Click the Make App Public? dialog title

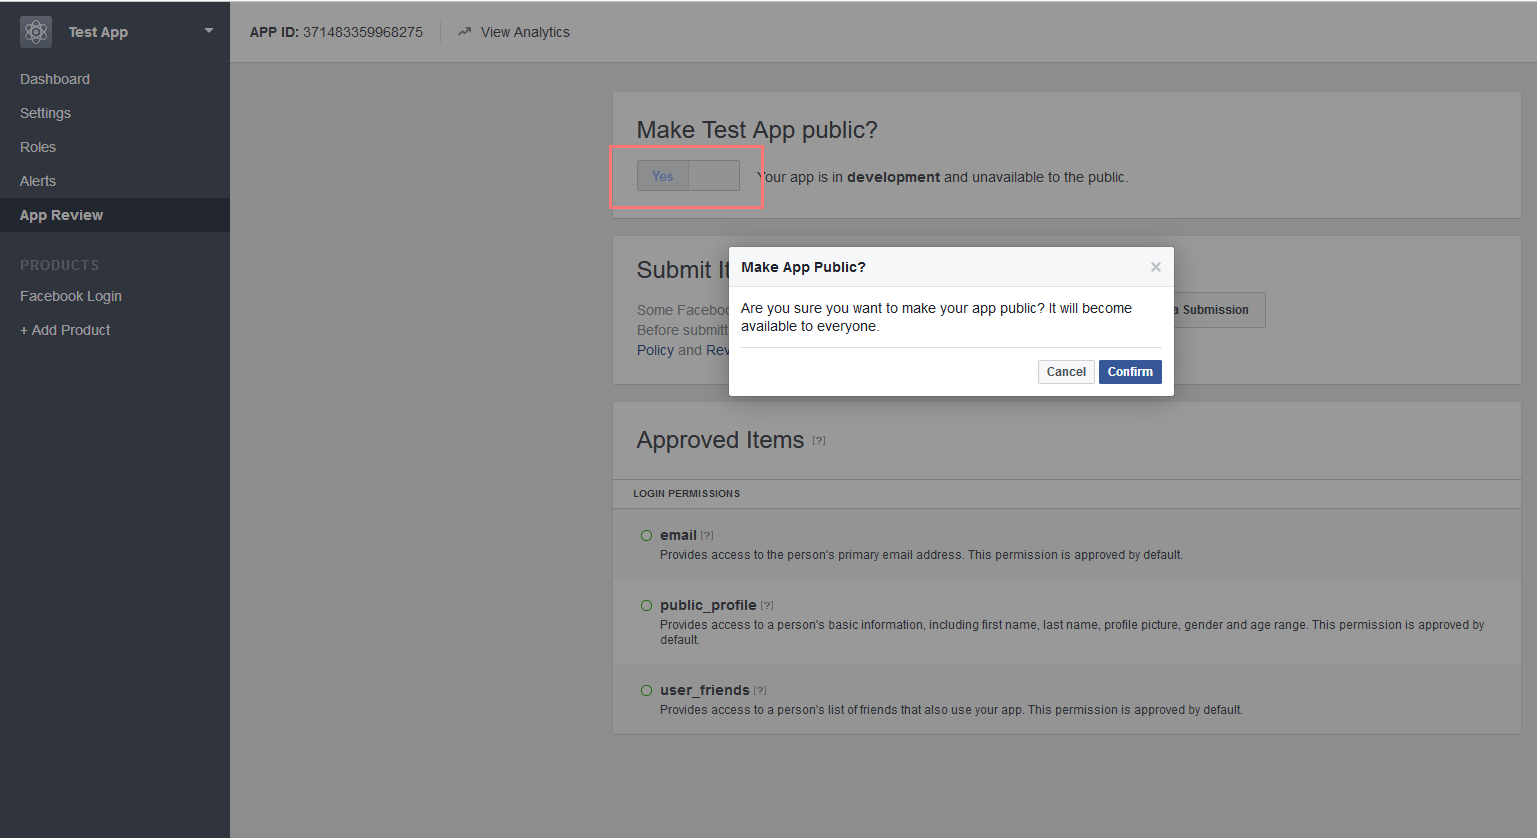click(803, 267)
